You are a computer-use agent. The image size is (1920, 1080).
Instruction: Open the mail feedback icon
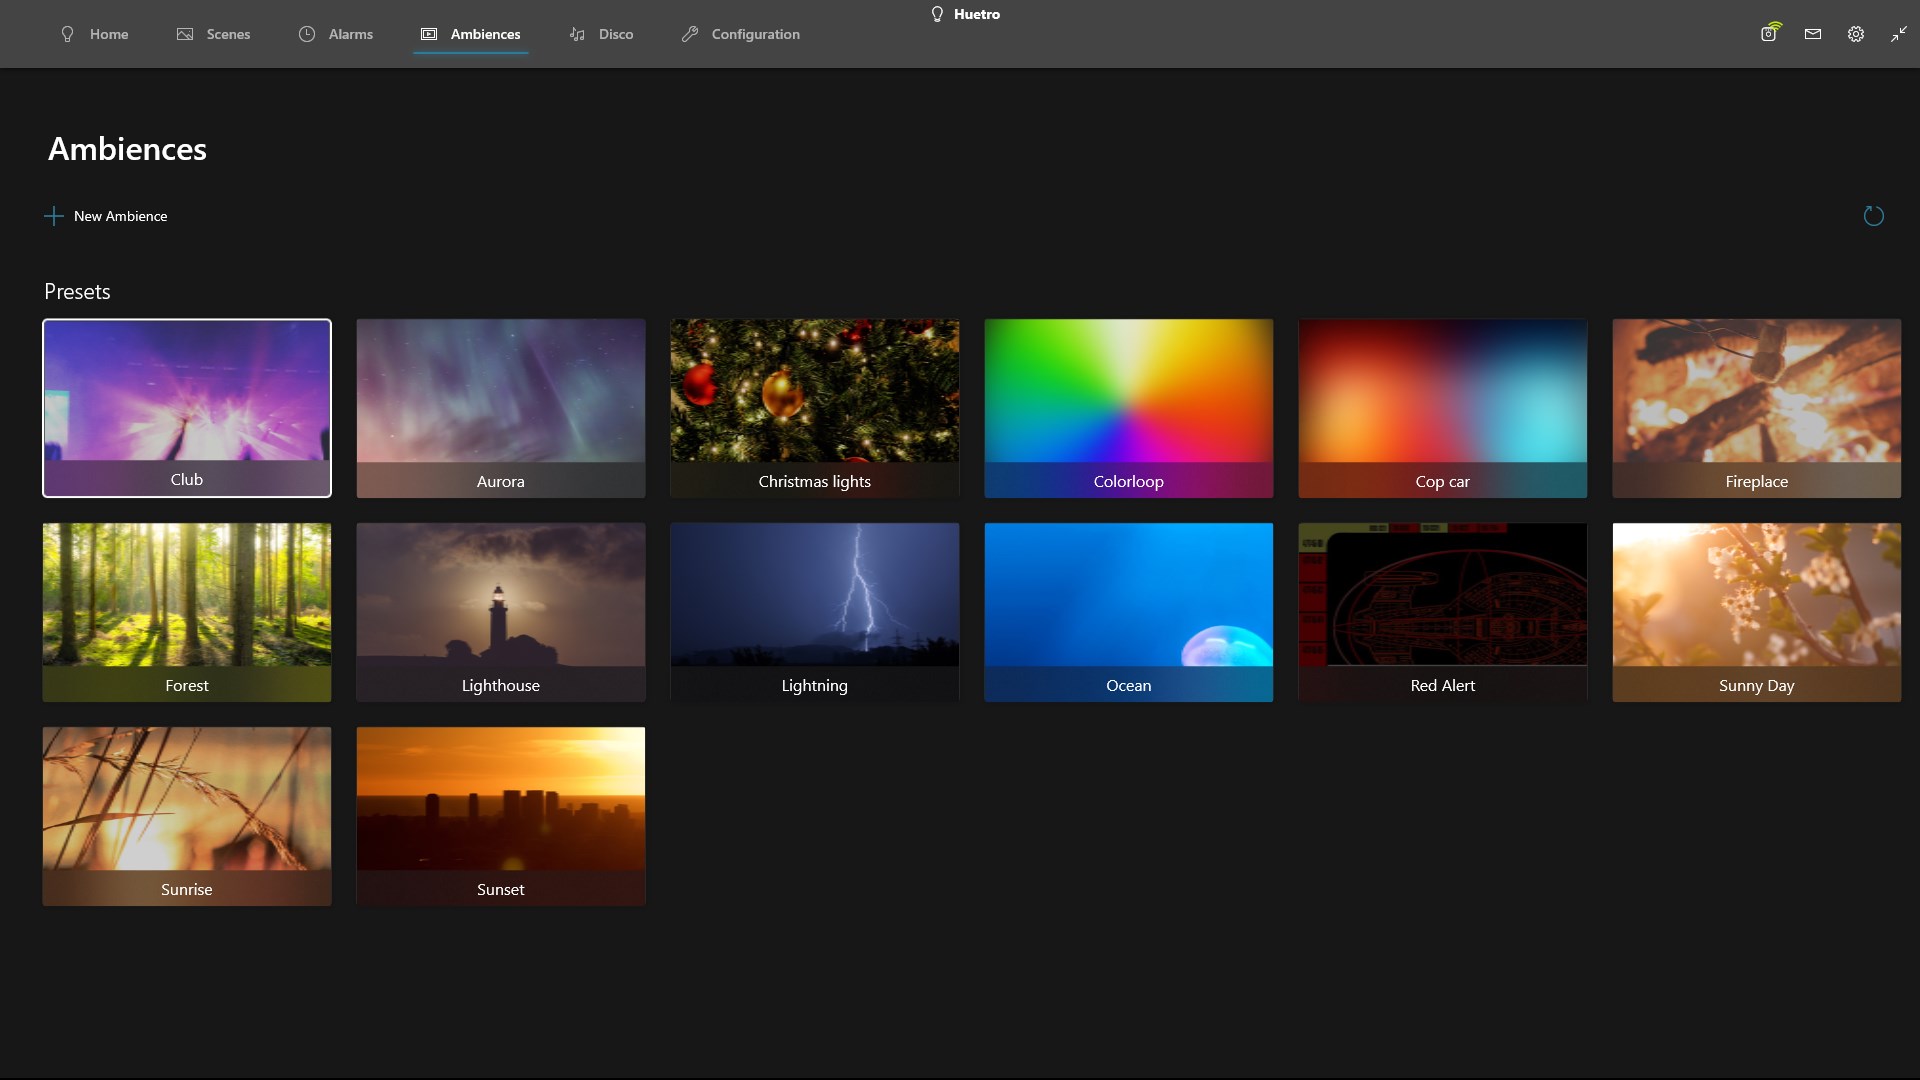pyautogui.click(x=1812, y=34)
